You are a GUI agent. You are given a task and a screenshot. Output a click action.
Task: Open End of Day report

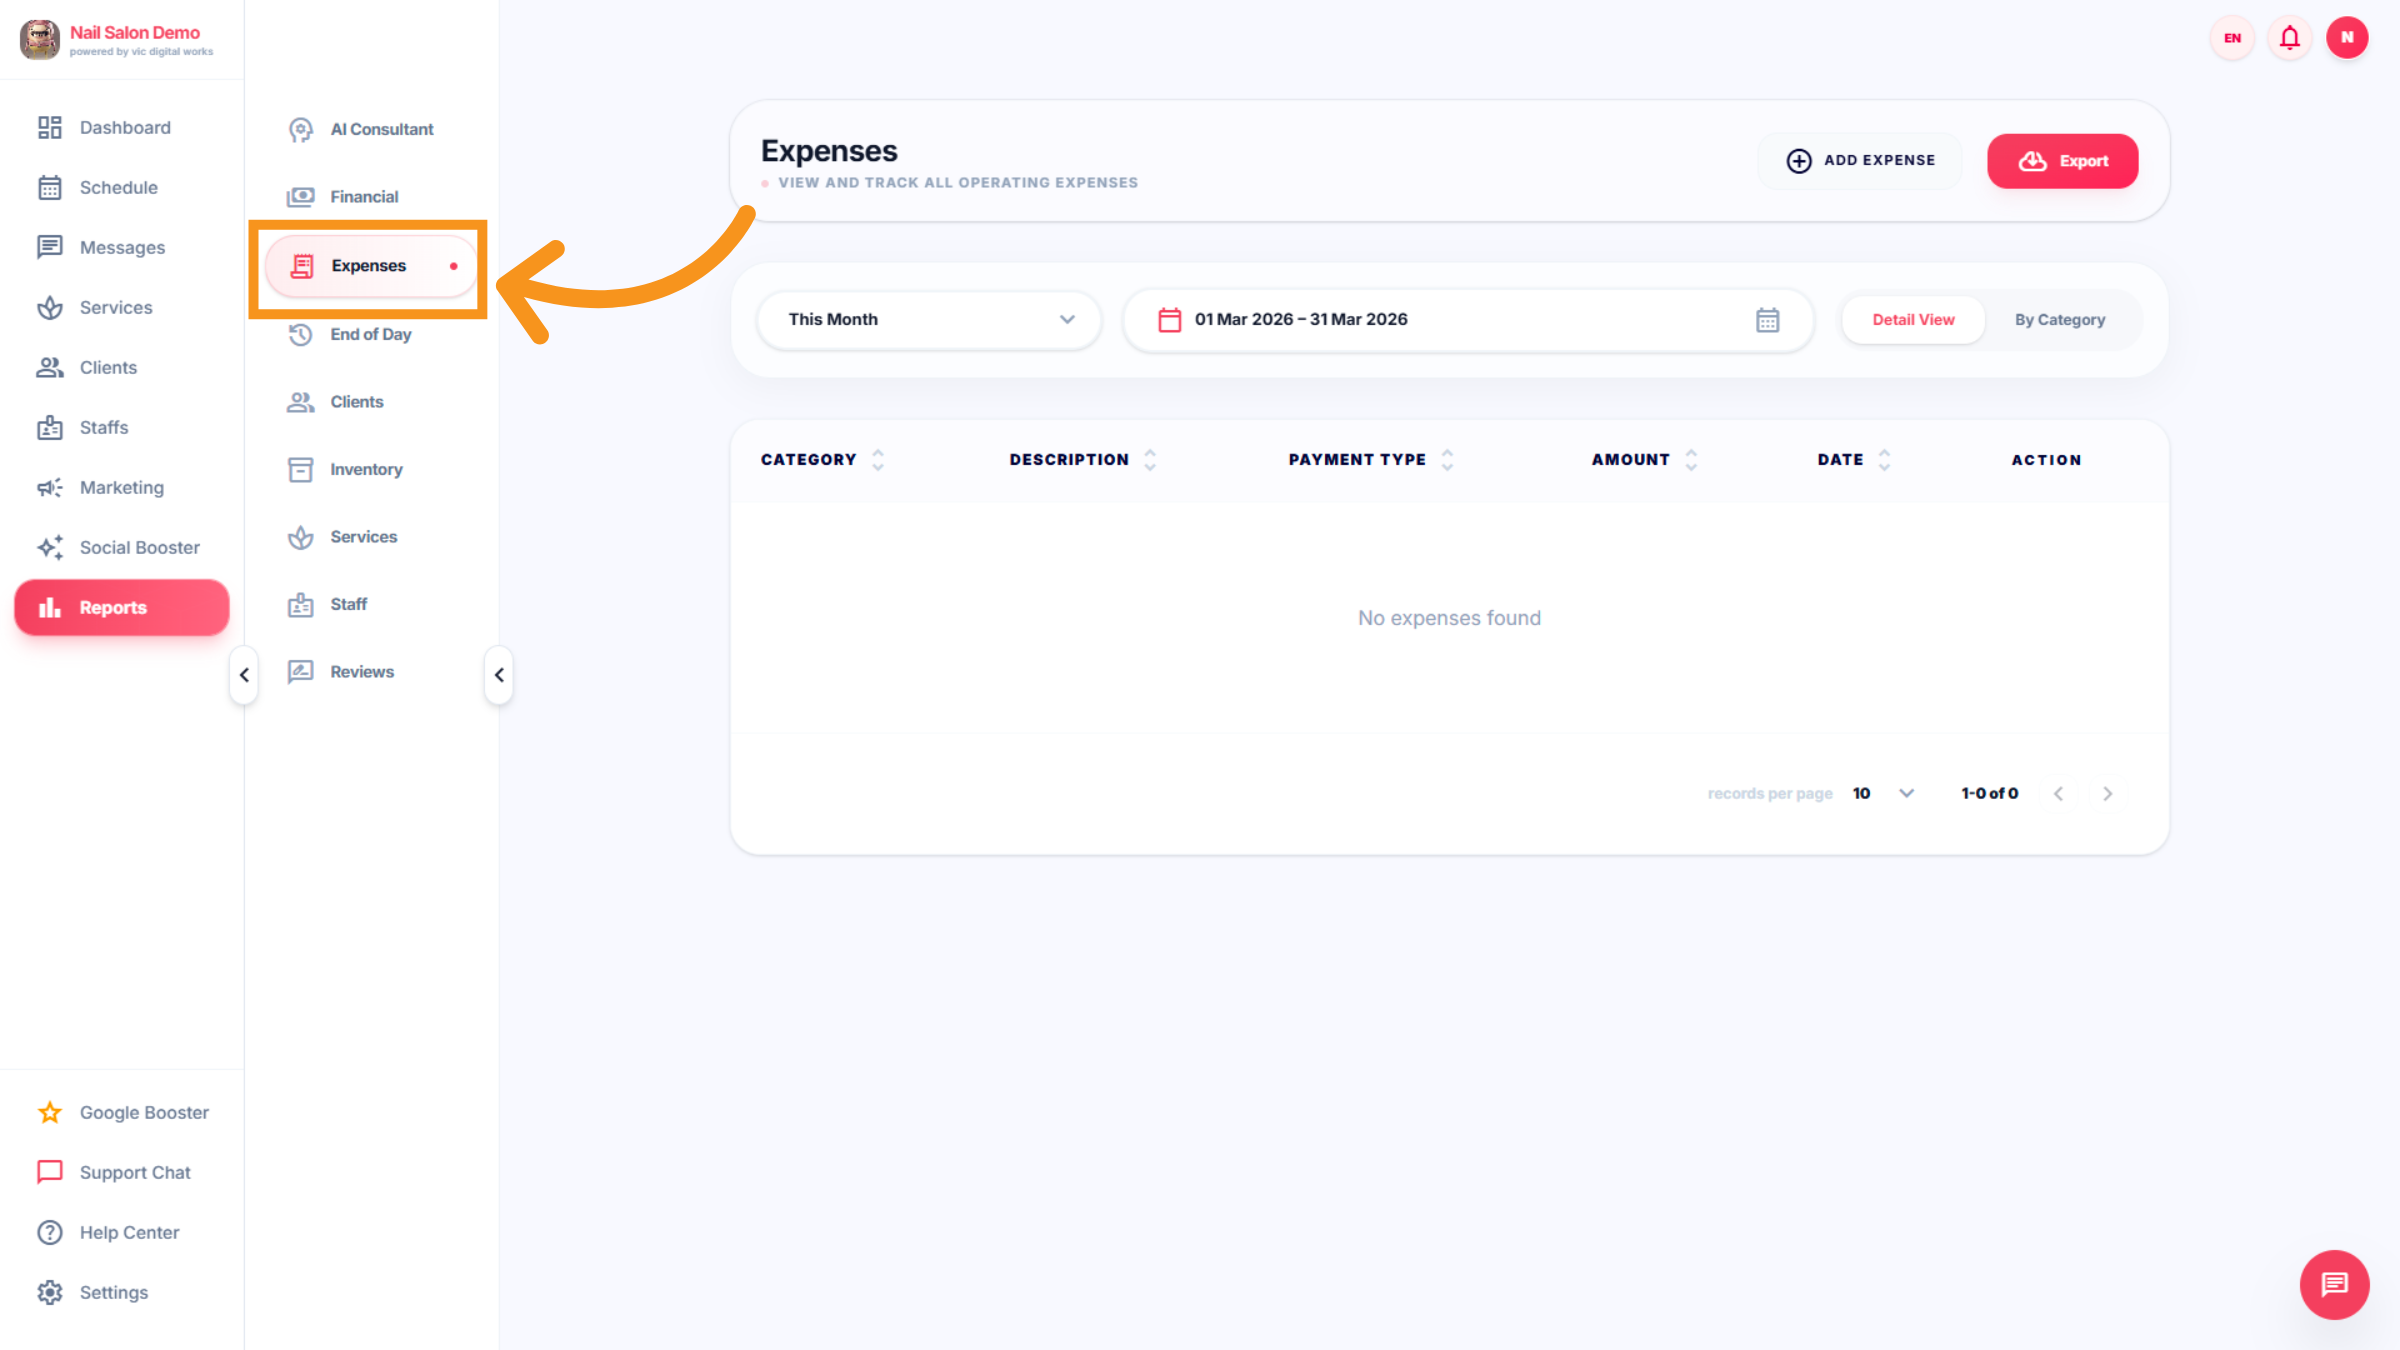point(370,334)
